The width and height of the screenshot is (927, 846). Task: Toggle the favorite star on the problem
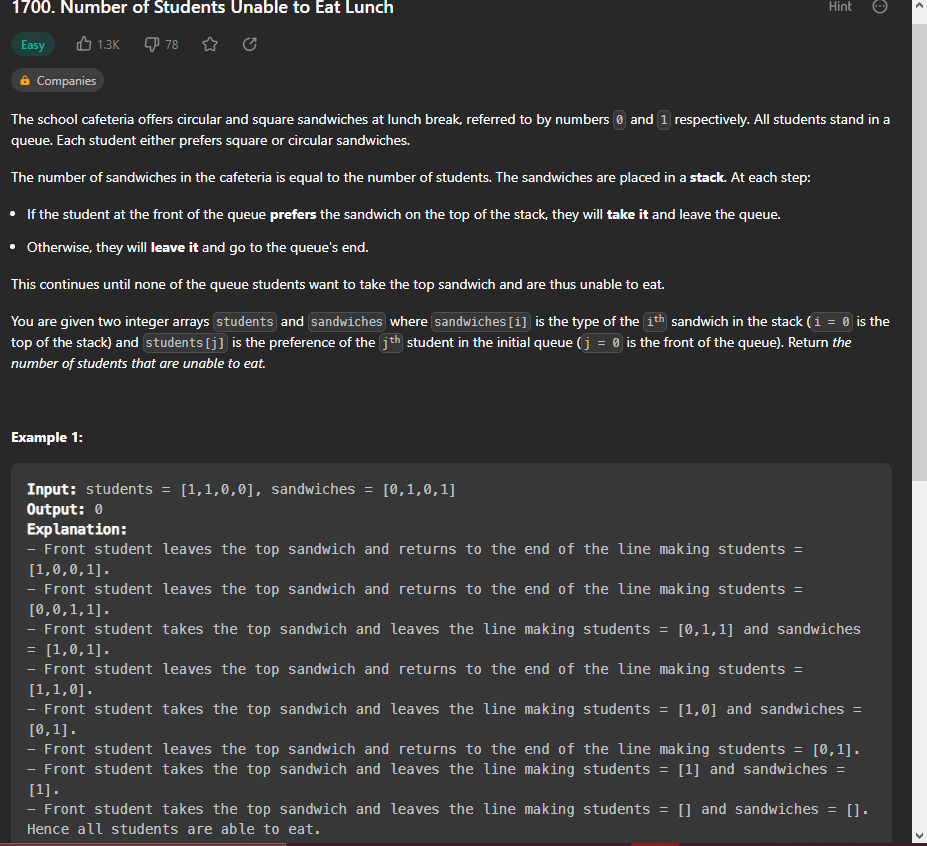(x=210, y=44)
